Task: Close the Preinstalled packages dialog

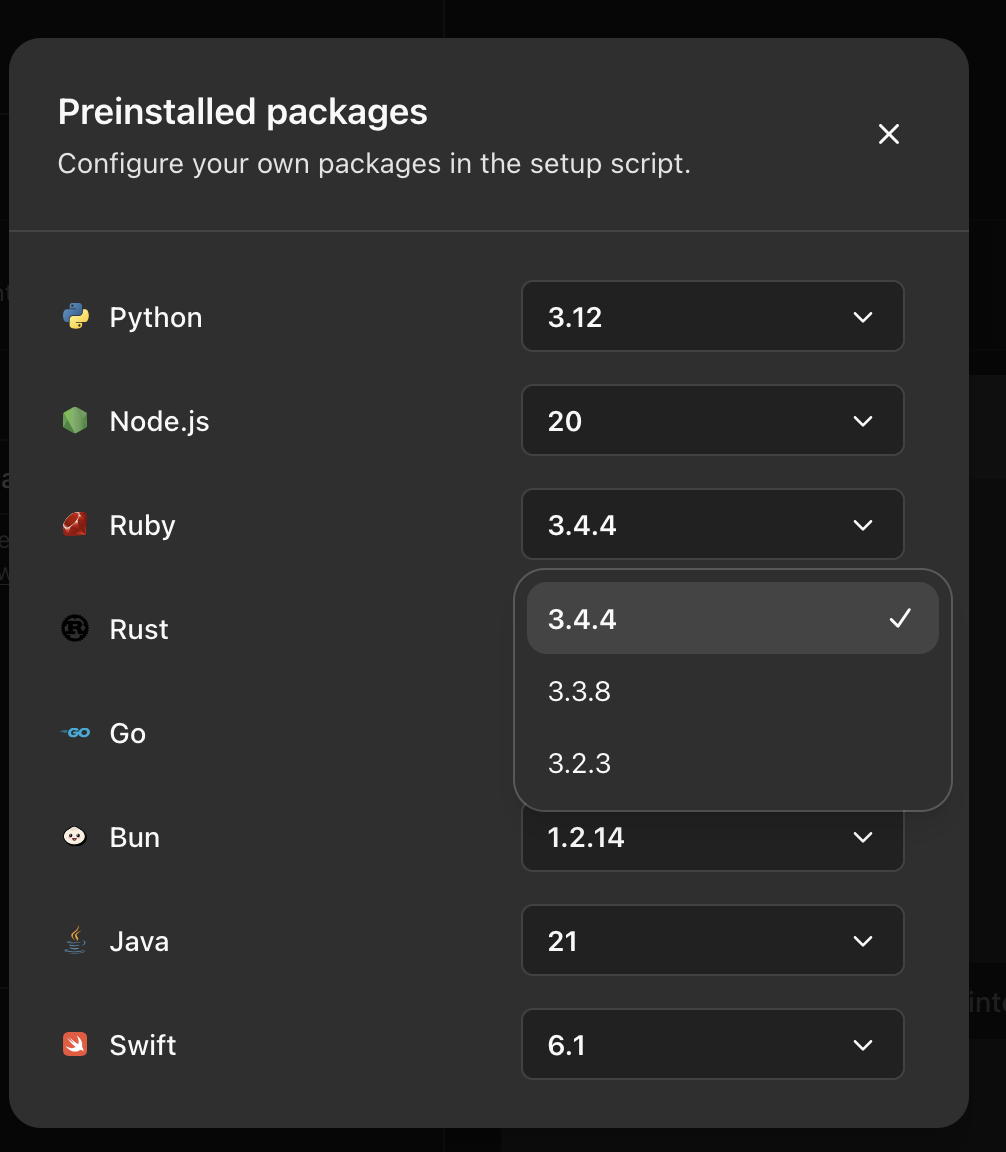Action: click(889, 134)
